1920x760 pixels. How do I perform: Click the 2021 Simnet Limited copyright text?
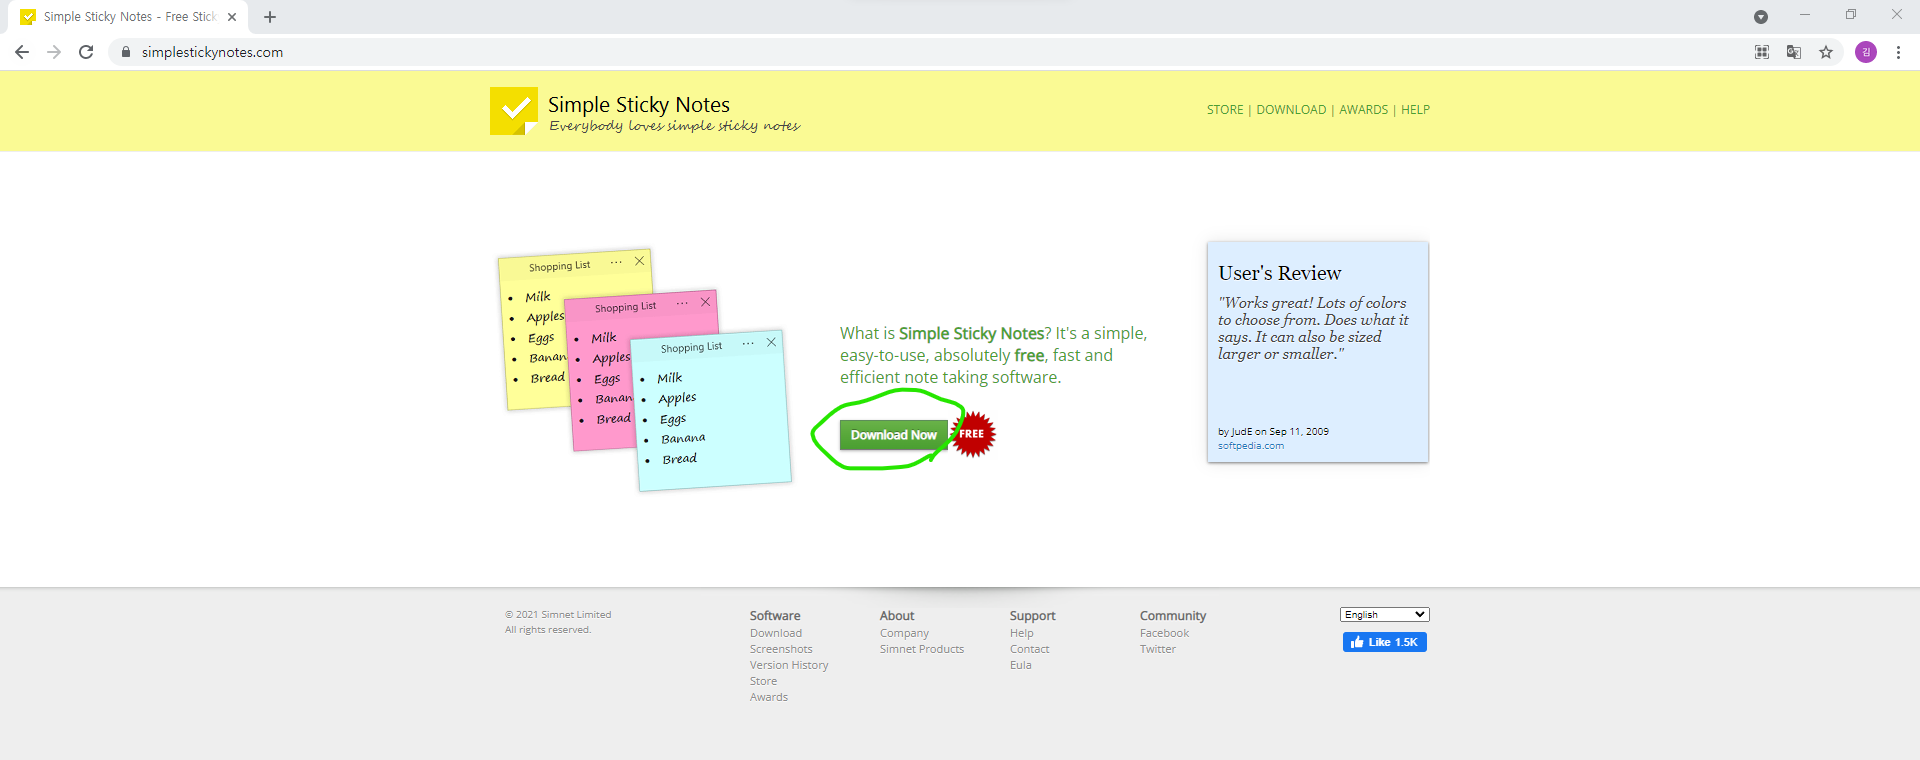click(558, 615)
